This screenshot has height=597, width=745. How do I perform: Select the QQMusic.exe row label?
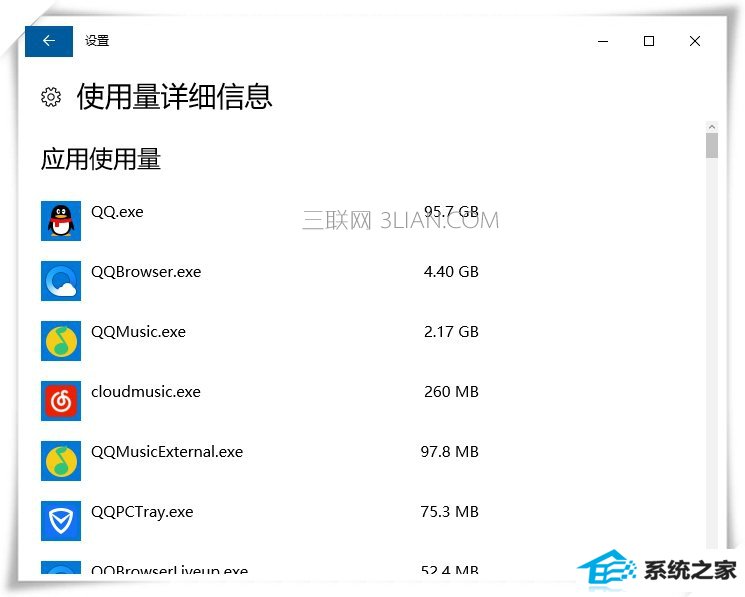(x=138, y=332)
